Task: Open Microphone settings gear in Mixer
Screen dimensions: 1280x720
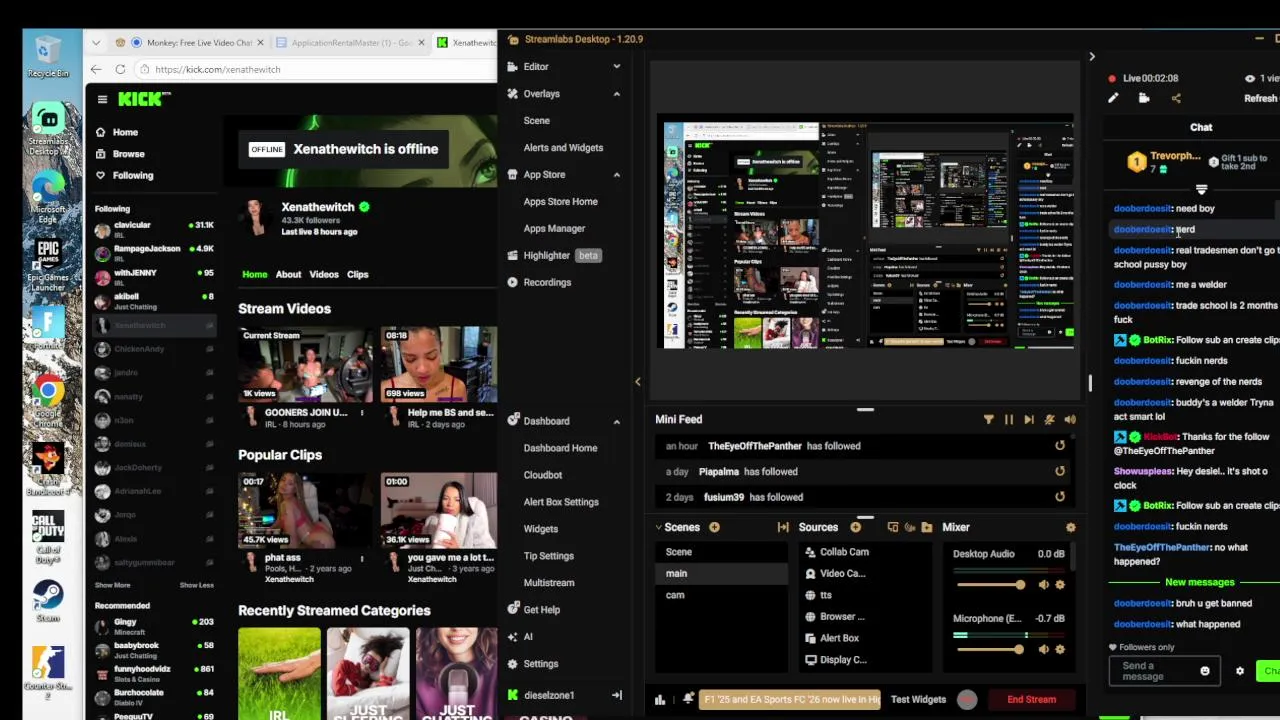Action: (1061, 649)
